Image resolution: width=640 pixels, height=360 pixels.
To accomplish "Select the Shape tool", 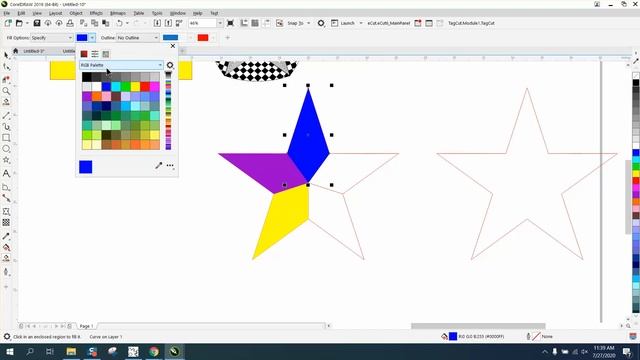I will (x=6, y=67).
